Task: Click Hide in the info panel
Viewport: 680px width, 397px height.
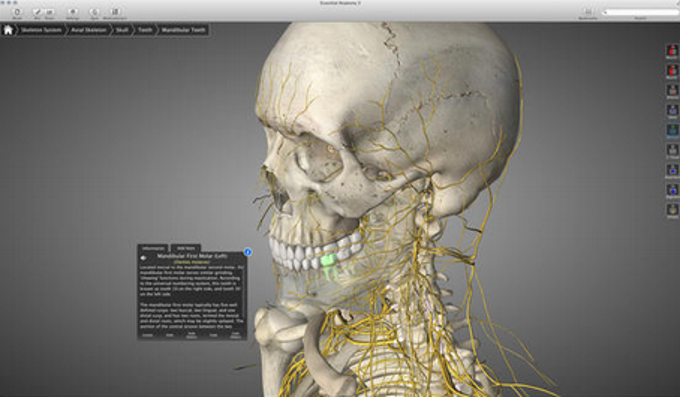Action: [170, 335]
